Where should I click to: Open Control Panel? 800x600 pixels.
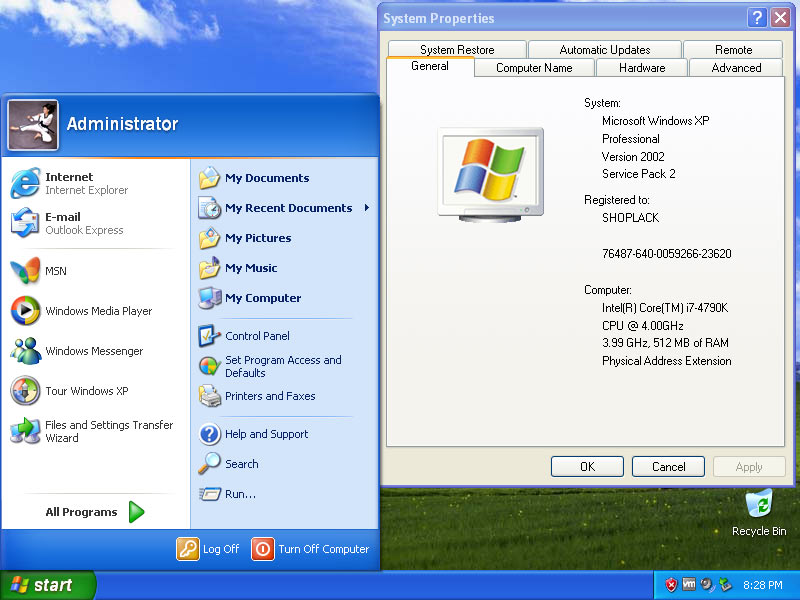click(x=244, y=336)
